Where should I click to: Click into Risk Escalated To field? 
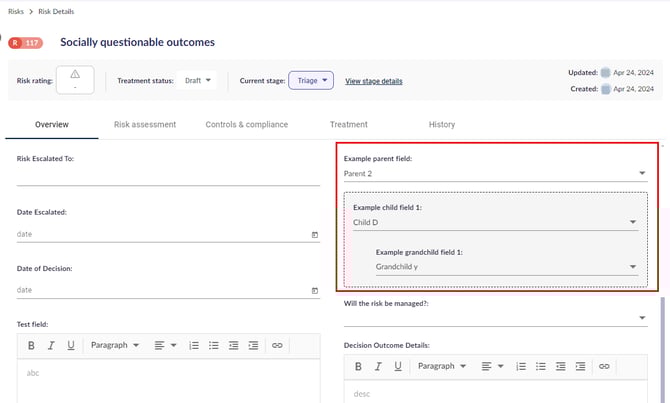tap(168, 176)
